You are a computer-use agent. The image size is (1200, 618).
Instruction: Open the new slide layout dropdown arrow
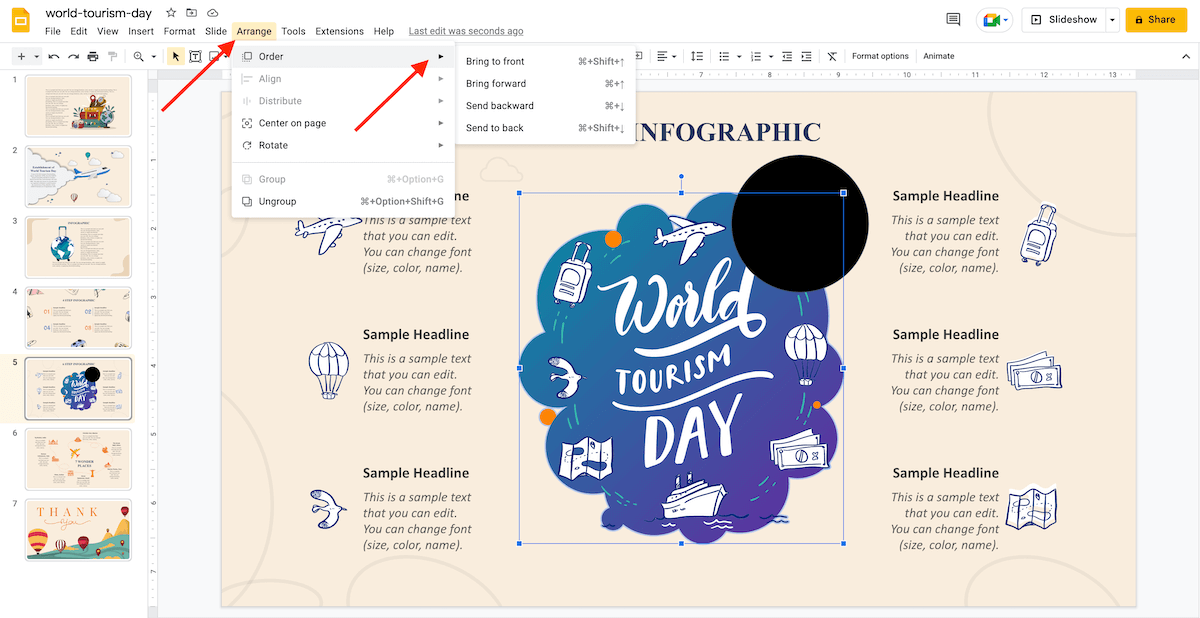(x=37, y=57)
